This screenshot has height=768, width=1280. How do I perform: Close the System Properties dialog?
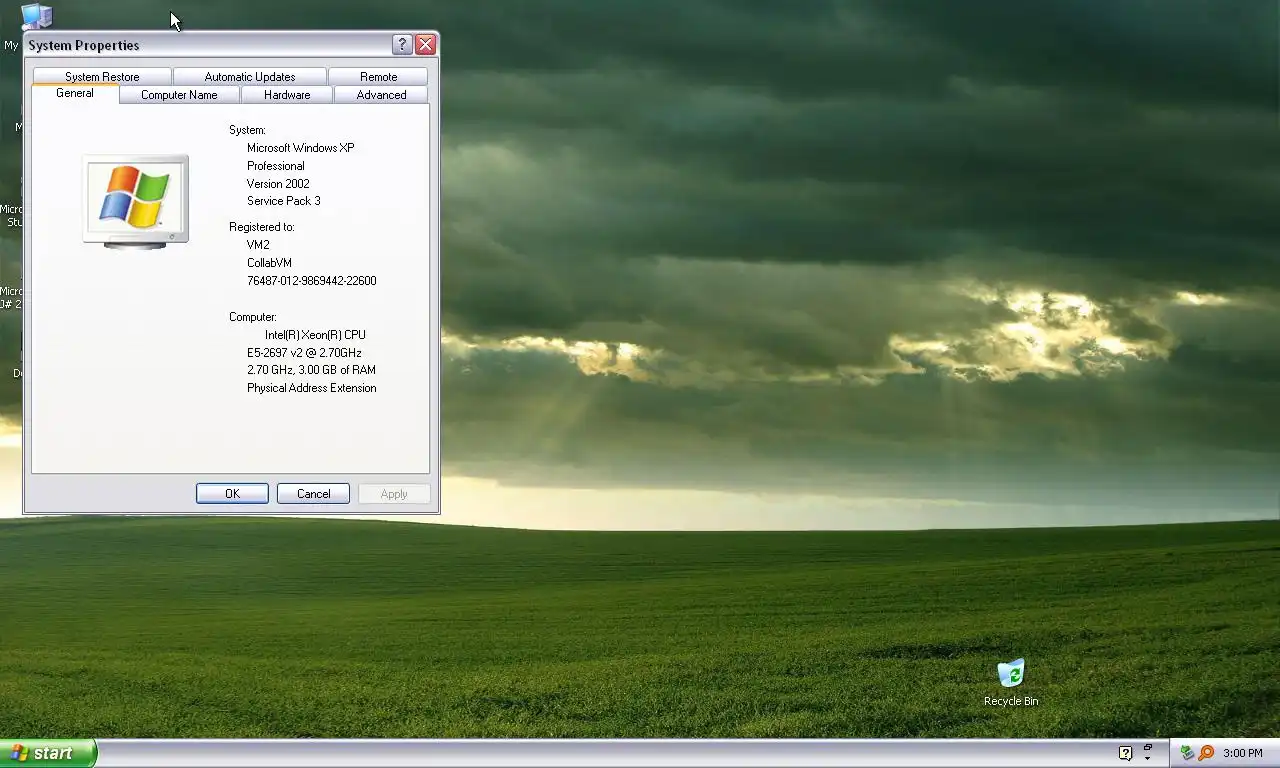tap(425, 44)
